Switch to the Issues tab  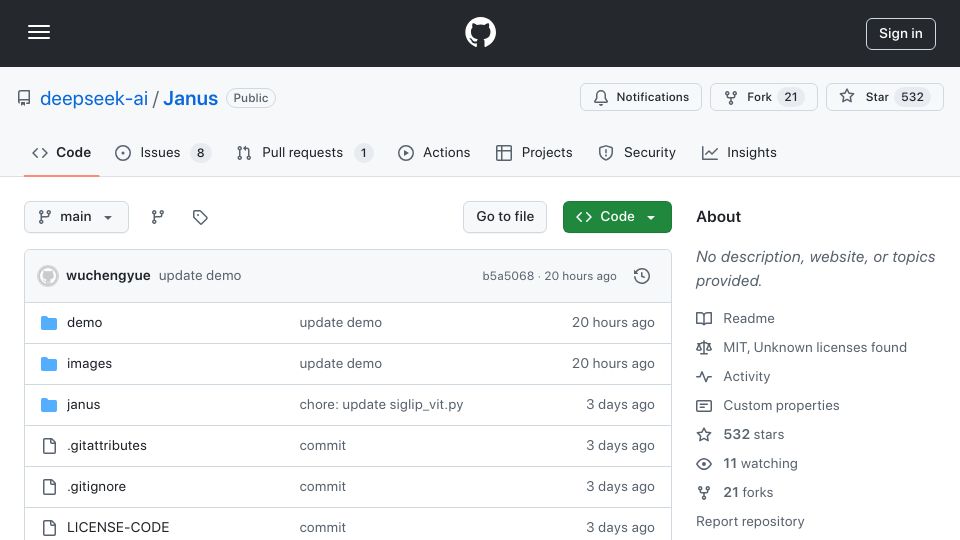[x=162, y=152]
